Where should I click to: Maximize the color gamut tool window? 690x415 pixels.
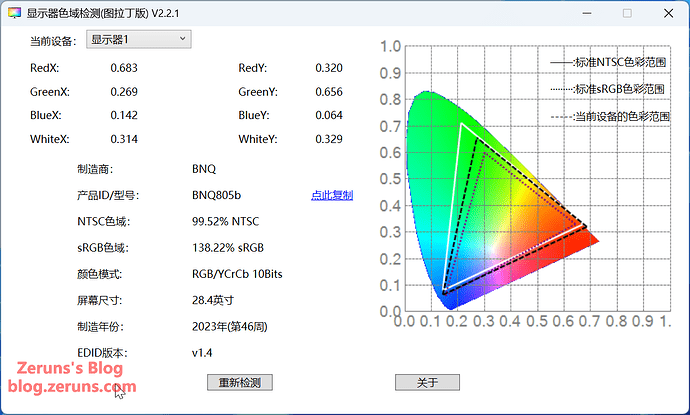[x=627, y=14]
